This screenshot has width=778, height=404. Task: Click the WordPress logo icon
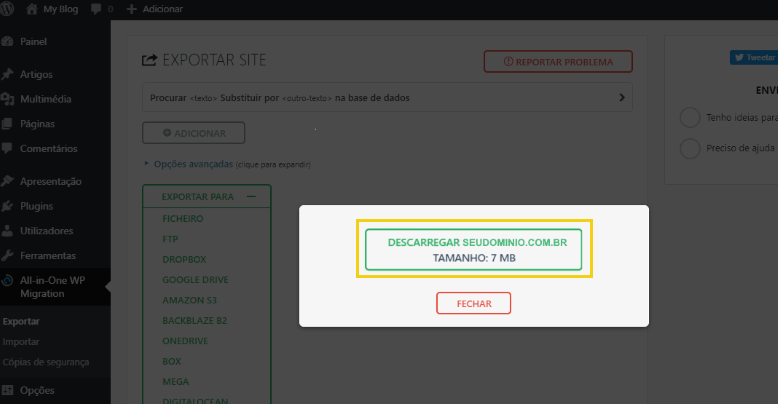6,9
